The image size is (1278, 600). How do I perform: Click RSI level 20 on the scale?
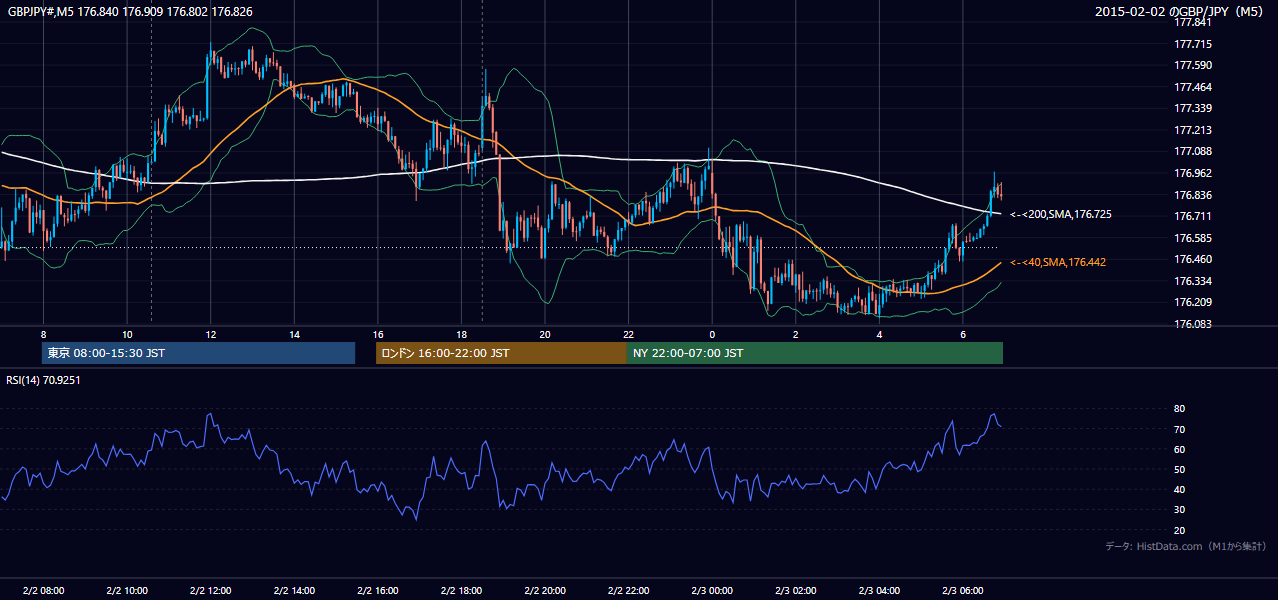click(x=1179, y=530)
